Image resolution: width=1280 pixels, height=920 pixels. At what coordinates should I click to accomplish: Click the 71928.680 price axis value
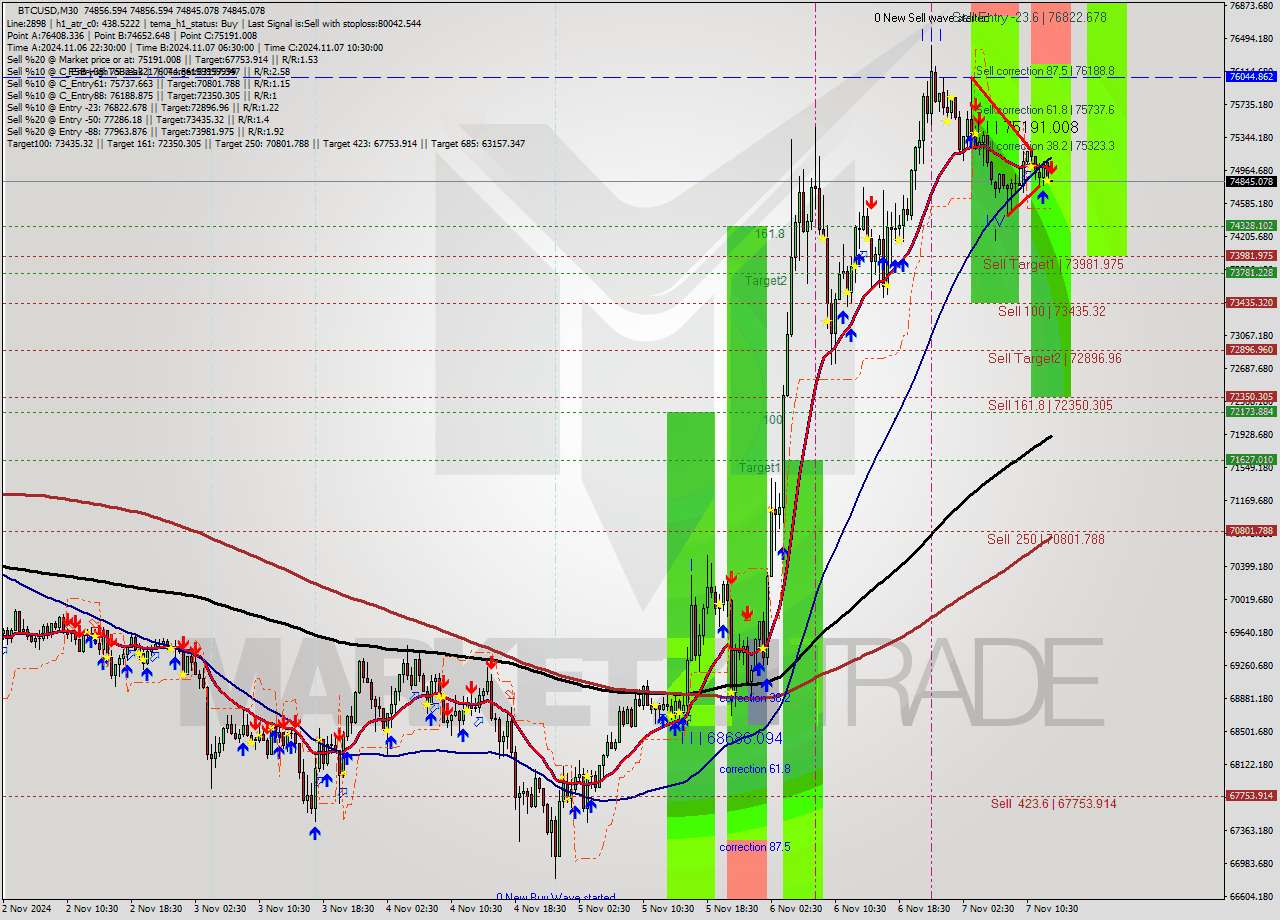(x=1251, y=435)
